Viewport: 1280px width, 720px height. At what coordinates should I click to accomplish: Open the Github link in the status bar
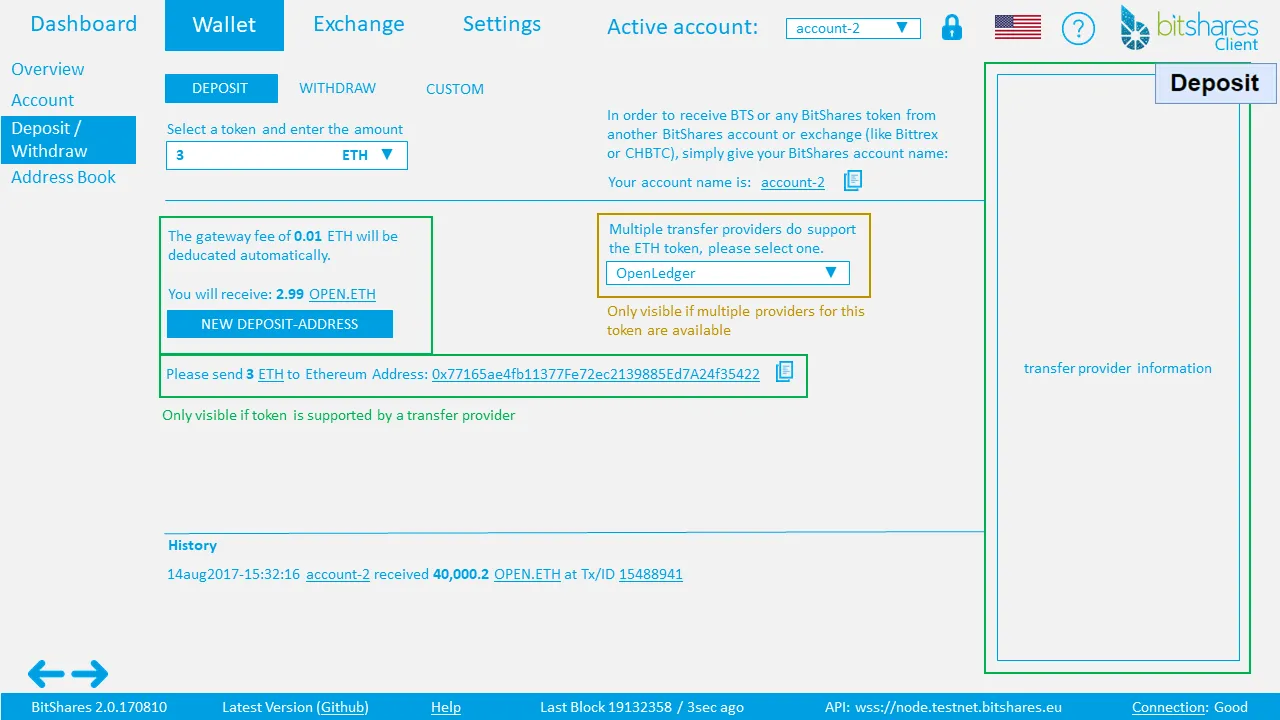(x=343, y=707)
